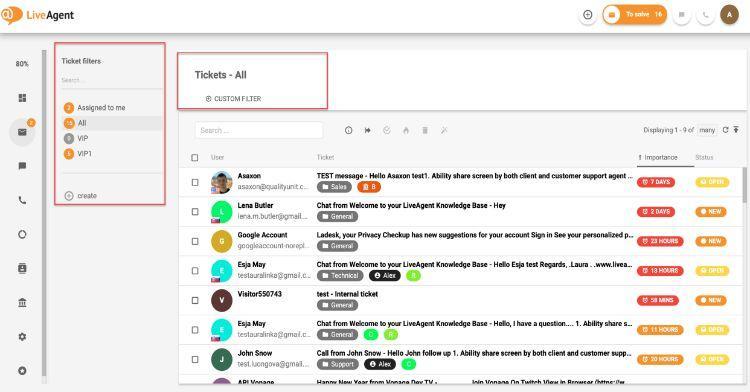The height and width of the screenshot is (392, 750).
Task: Click the Ticket column header
Action: 325,157
